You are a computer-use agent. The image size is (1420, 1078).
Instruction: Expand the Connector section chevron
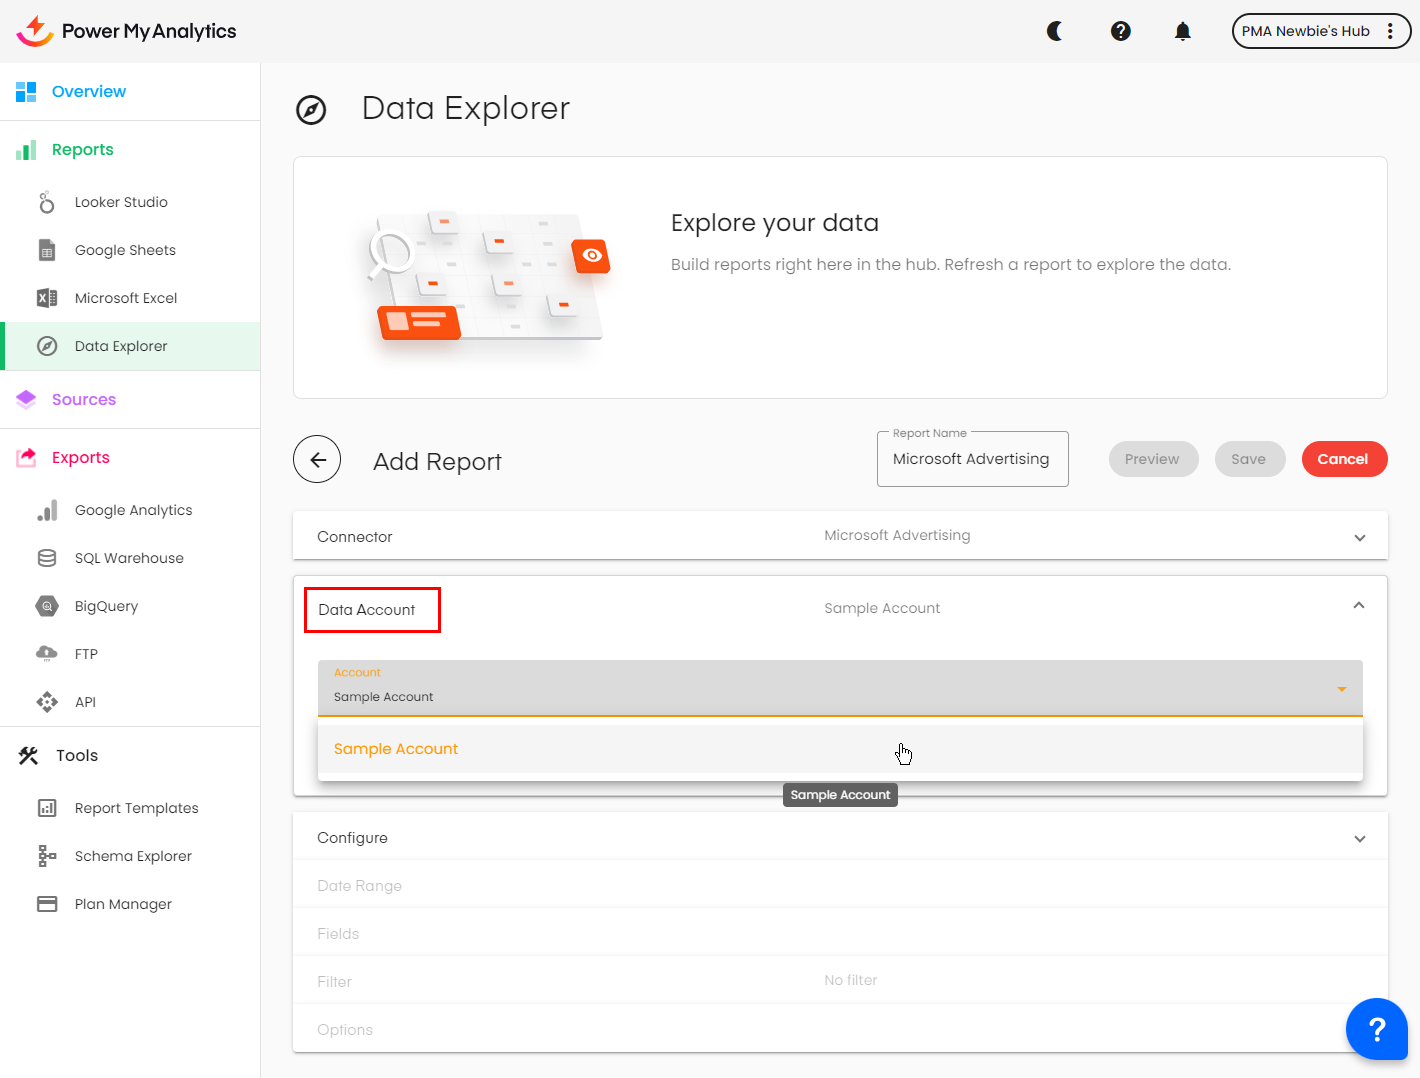point(1359,537)
